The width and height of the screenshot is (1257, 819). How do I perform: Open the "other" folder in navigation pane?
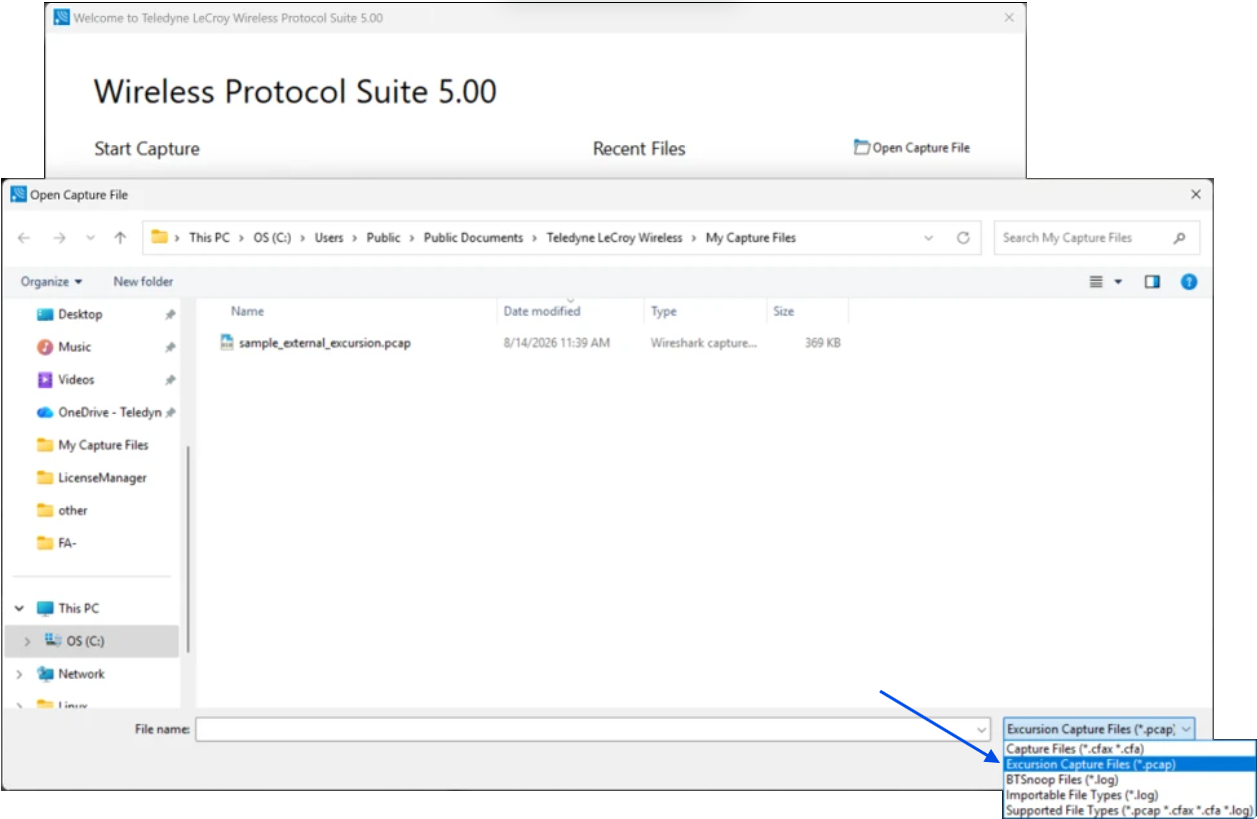[x=72, y=510]
